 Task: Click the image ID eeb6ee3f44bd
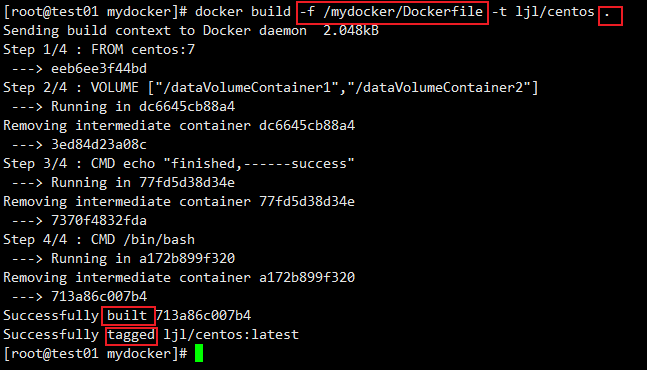point(99,68)
